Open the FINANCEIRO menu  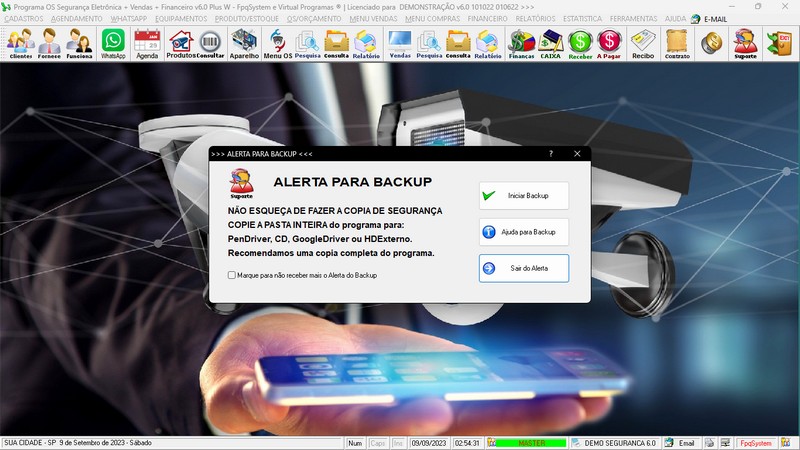pos(488,19)
